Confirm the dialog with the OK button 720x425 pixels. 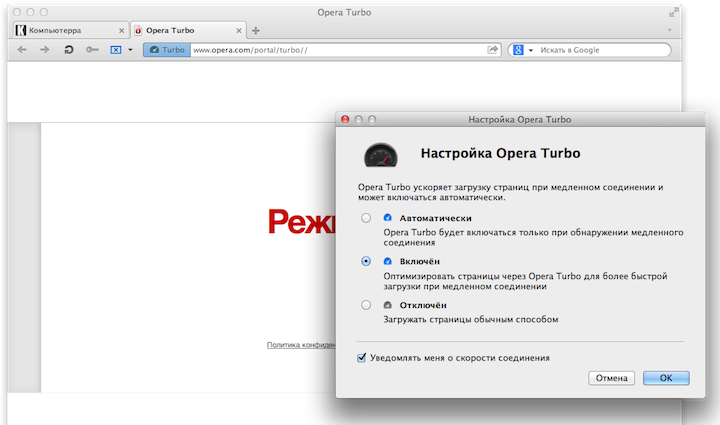pos(664,378)
